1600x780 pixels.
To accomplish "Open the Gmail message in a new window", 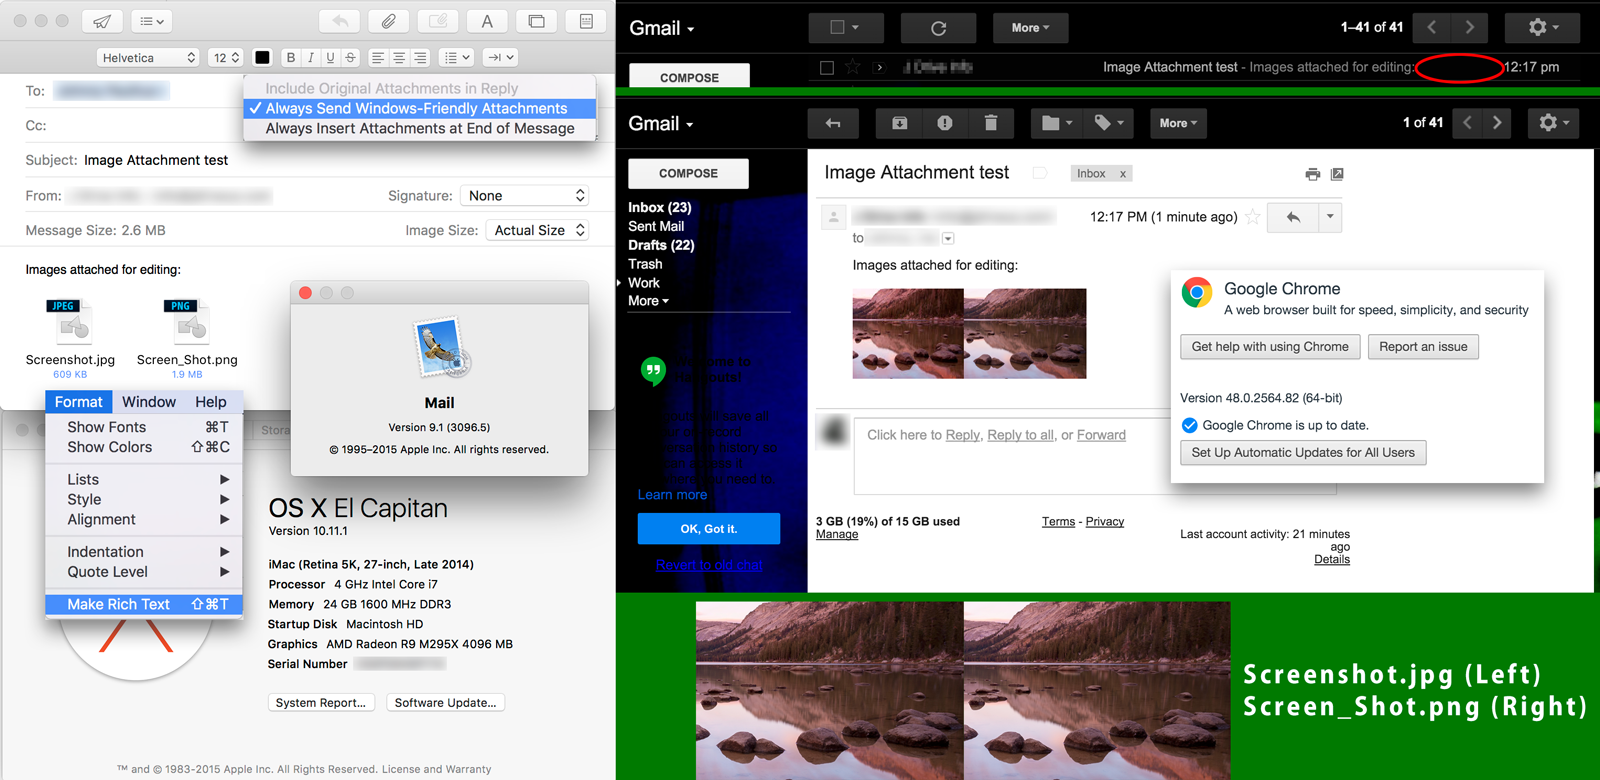I will (1337, 174).
